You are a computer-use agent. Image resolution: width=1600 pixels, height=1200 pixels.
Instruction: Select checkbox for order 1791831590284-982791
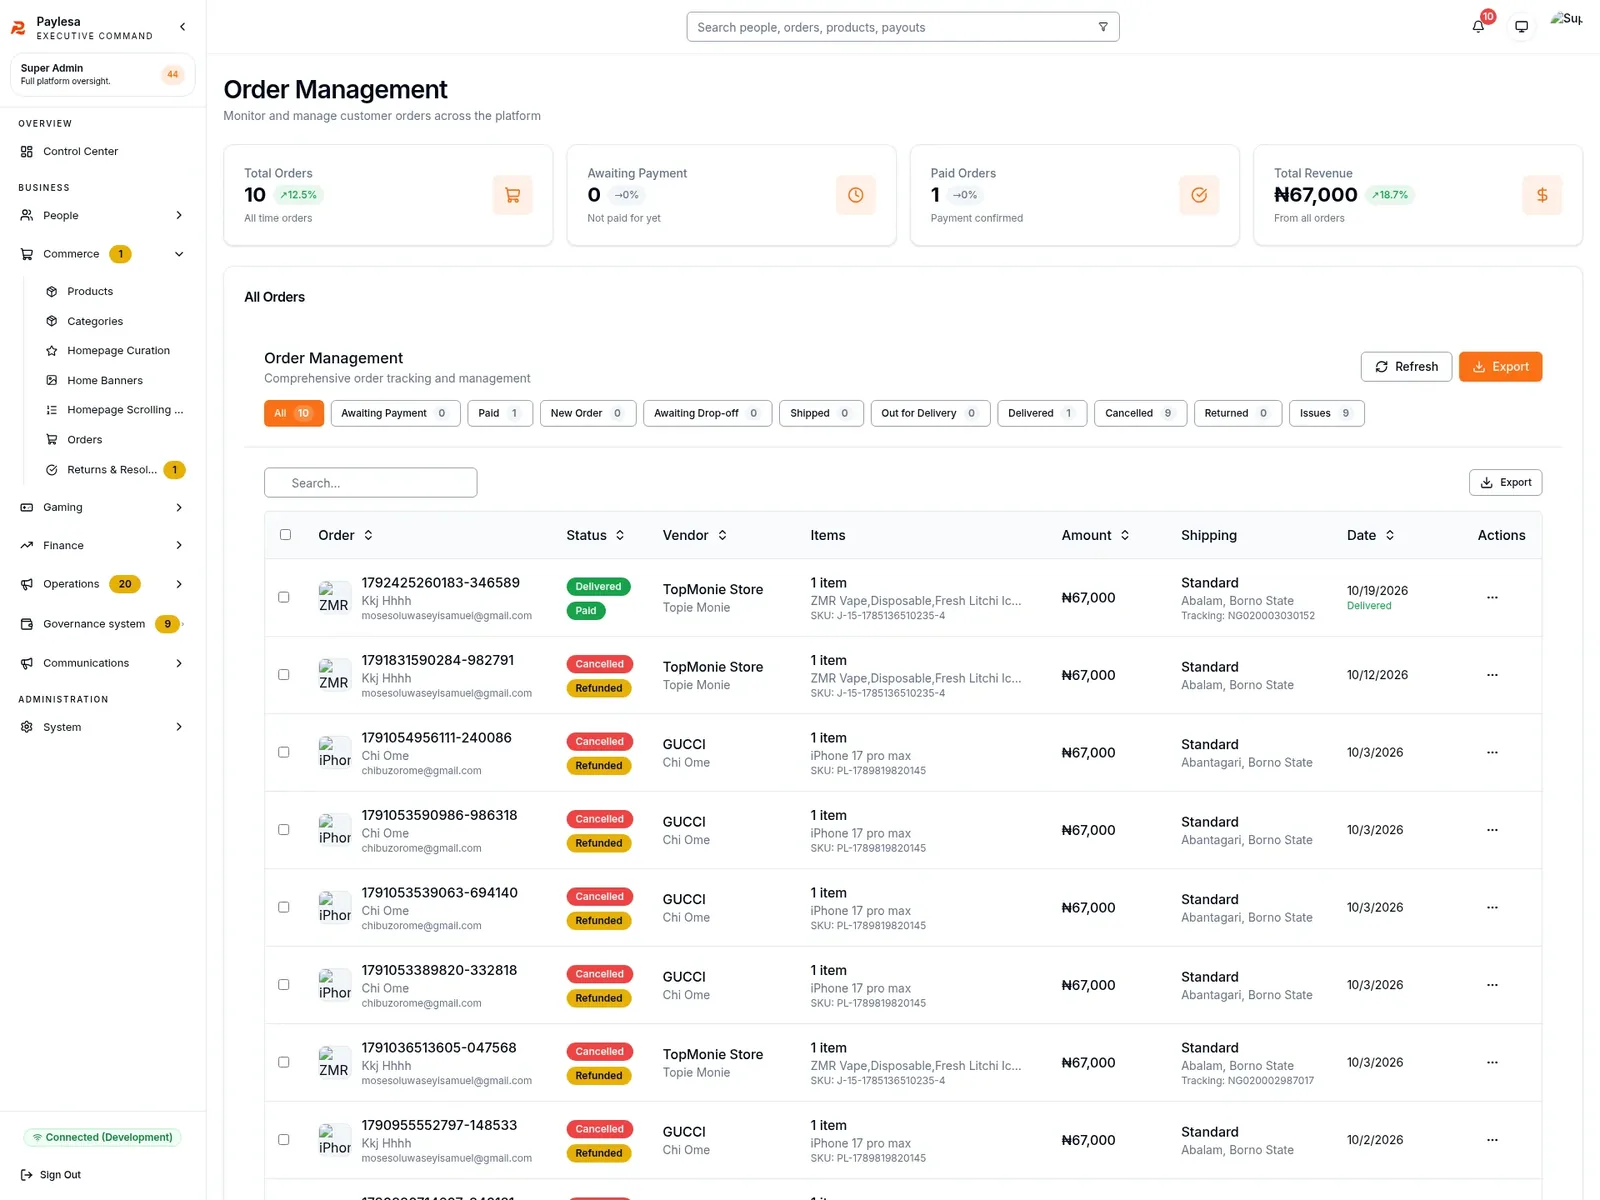click(x=284, y=675)
